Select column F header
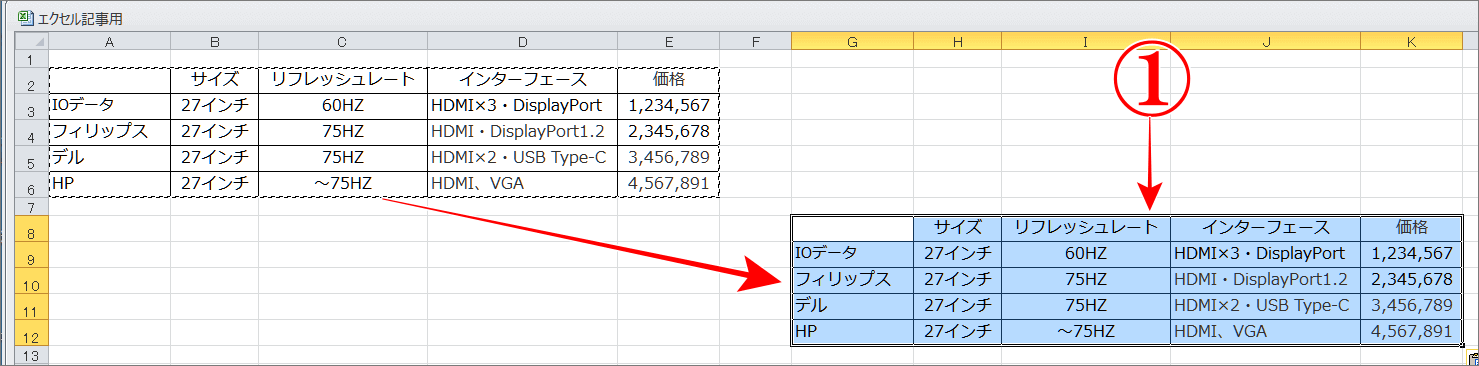Viewport: 1479px width, 366px height. coord(755,41)
